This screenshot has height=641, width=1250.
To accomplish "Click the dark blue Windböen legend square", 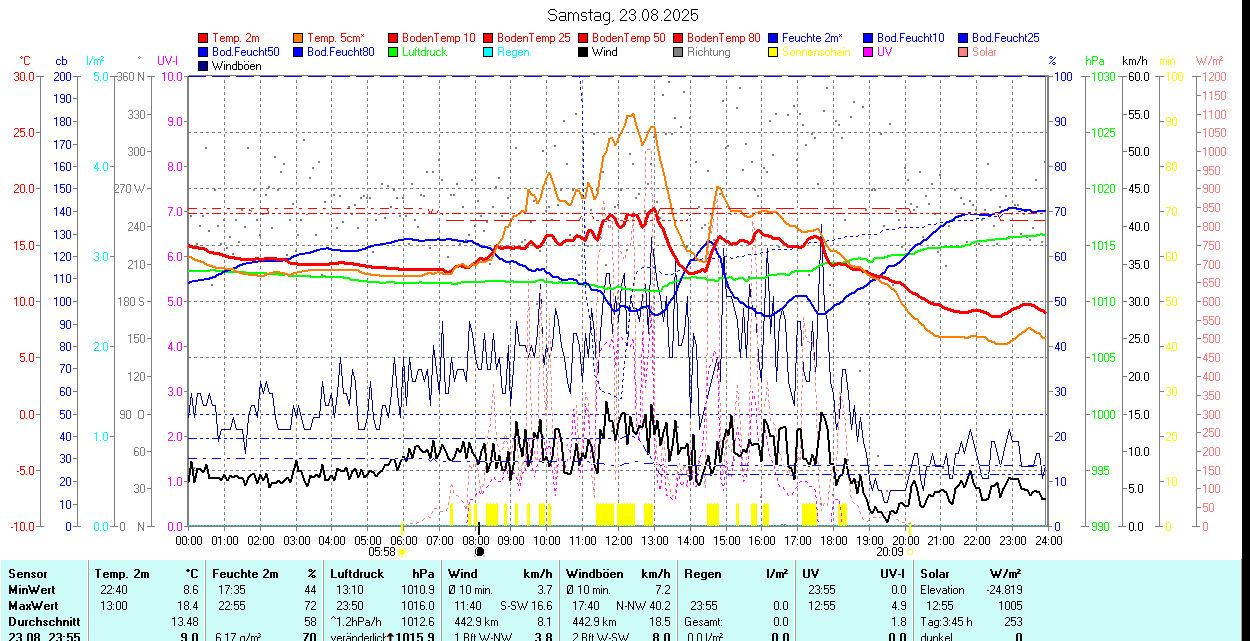I will (x=204, y=66).
